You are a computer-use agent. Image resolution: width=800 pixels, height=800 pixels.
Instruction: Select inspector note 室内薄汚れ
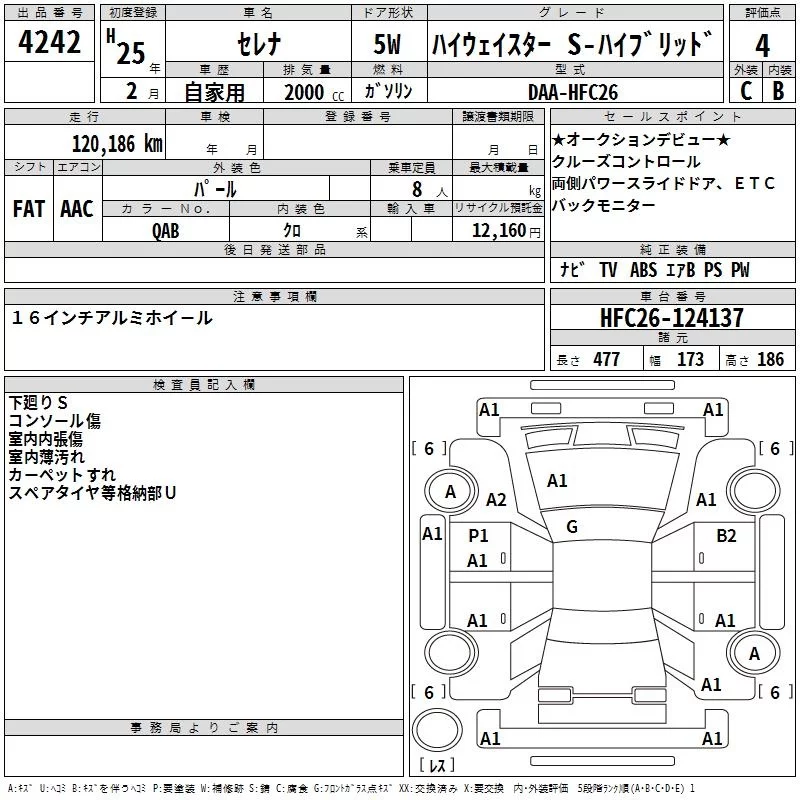46,457
